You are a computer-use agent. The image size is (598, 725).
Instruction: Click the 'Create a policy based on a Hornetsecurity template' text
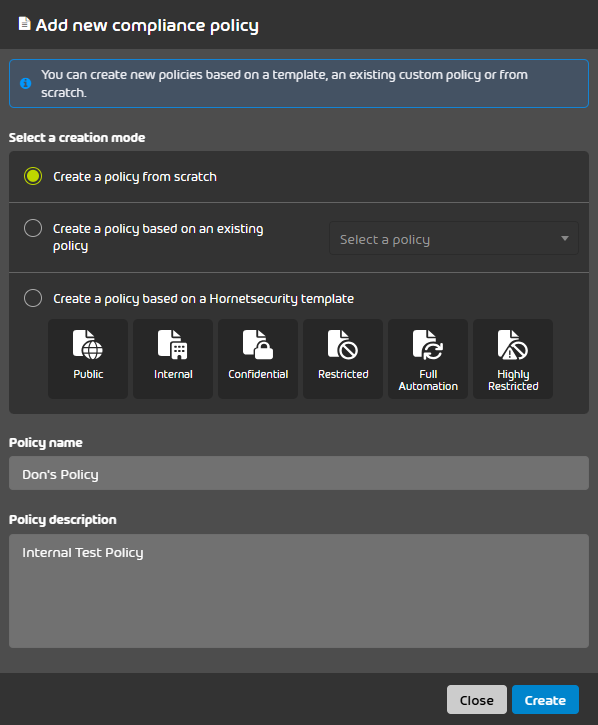(203, 299)
